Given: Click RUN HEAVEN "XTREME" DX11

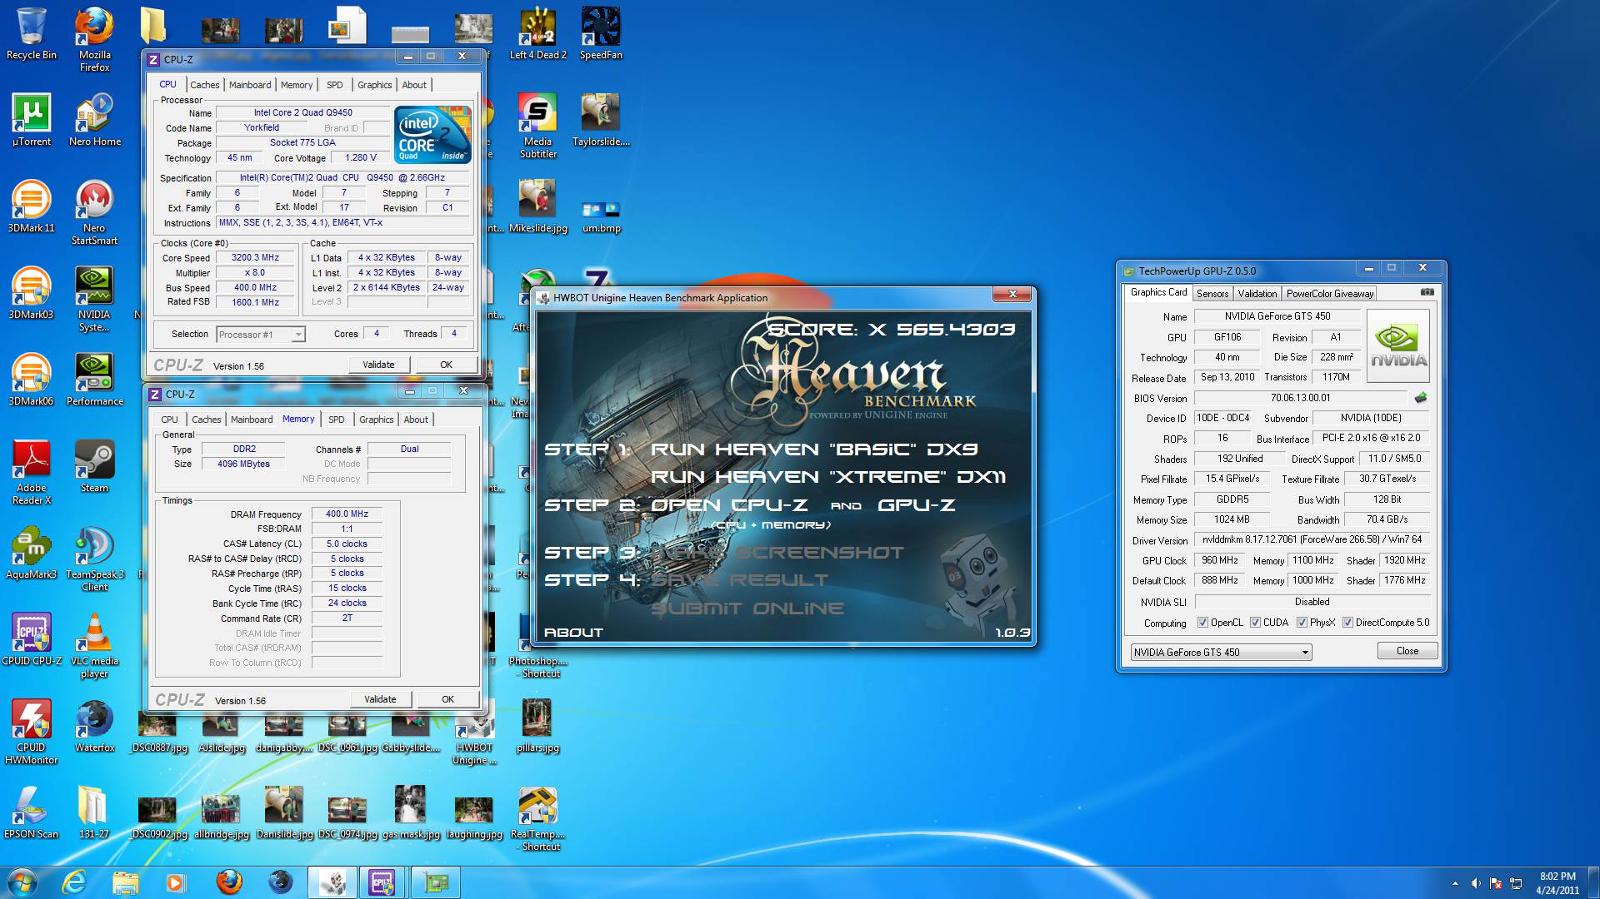Looking at the screenshot, I should [828, 477].
